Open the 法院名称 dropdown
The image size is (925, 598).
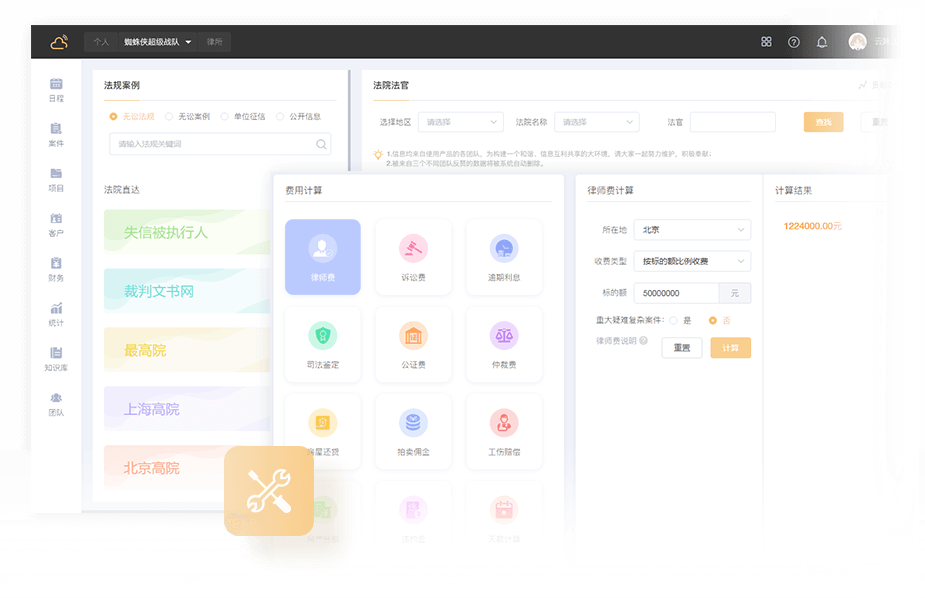596,122
